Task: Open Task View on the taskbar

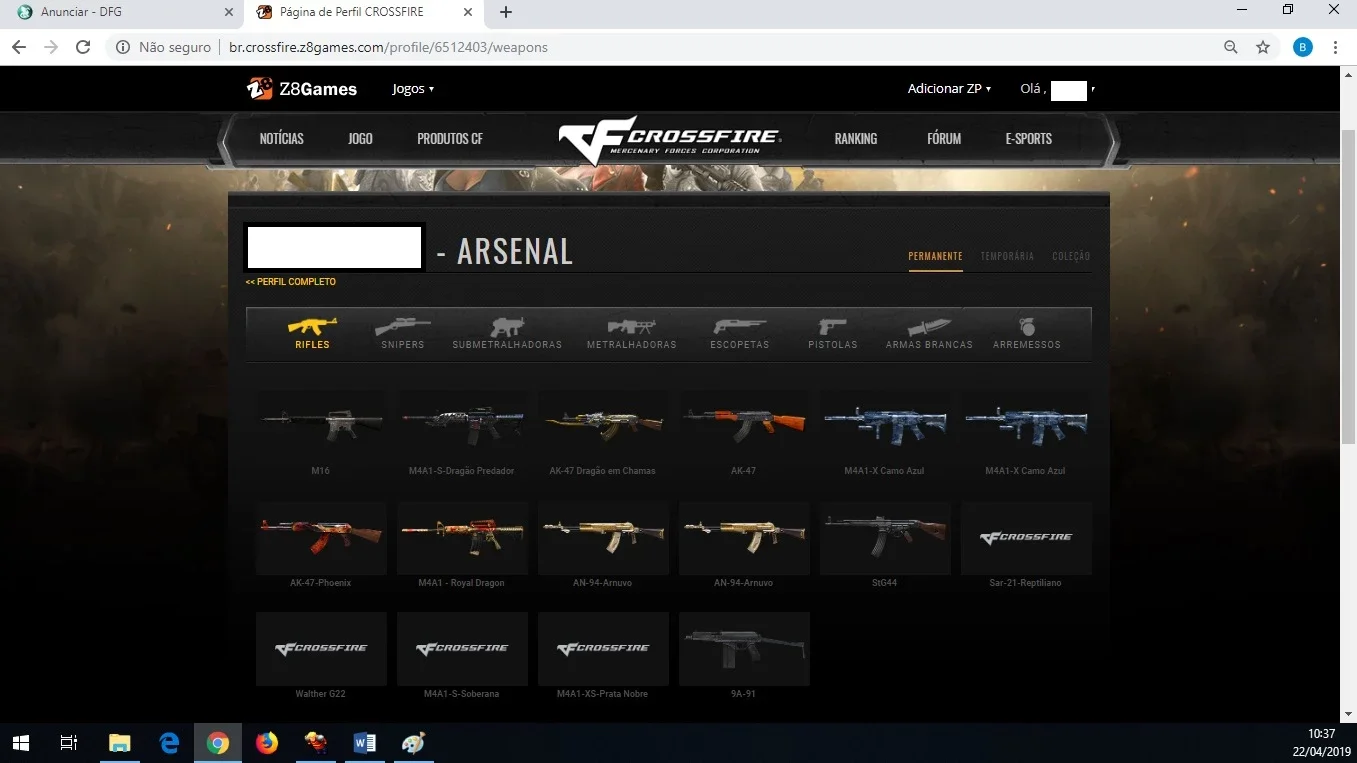Action: (x=69, y=743)
